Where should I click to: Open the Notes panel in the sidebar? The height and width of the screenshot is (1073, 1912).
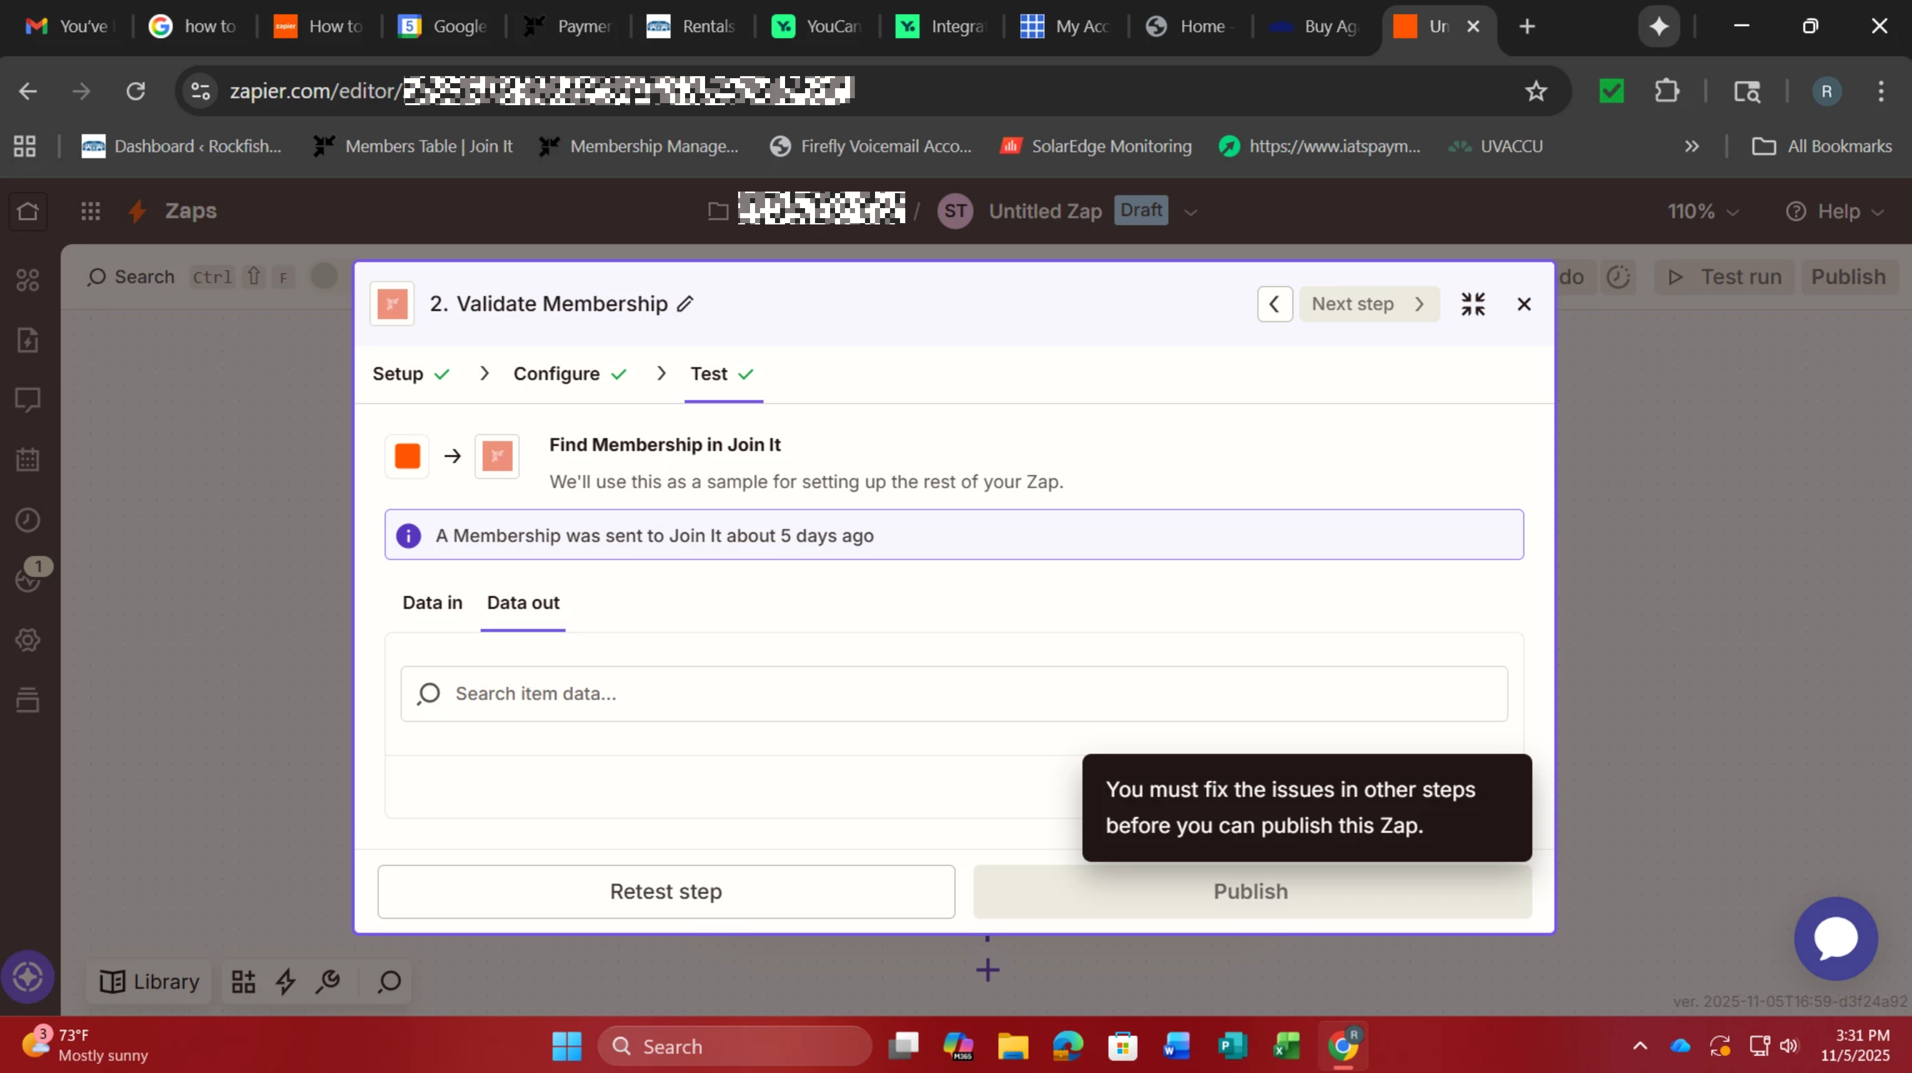click(x=27, y=400)
